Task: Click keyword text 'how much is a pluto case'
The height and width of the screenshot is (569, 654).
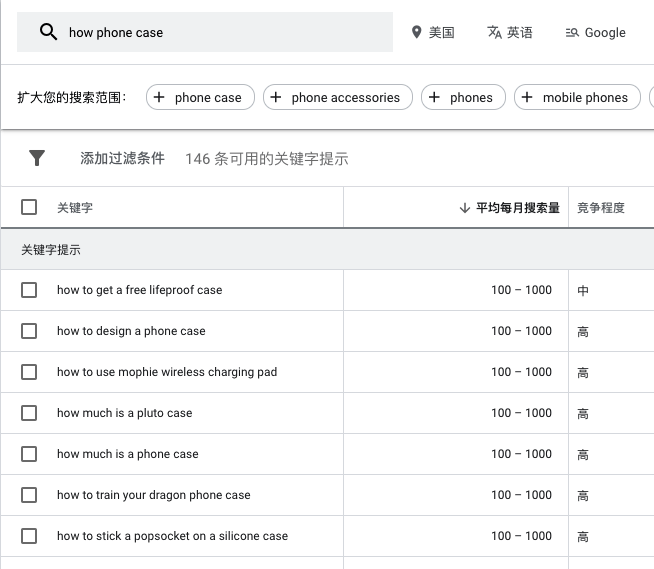Action: click(x=125, y=413)
